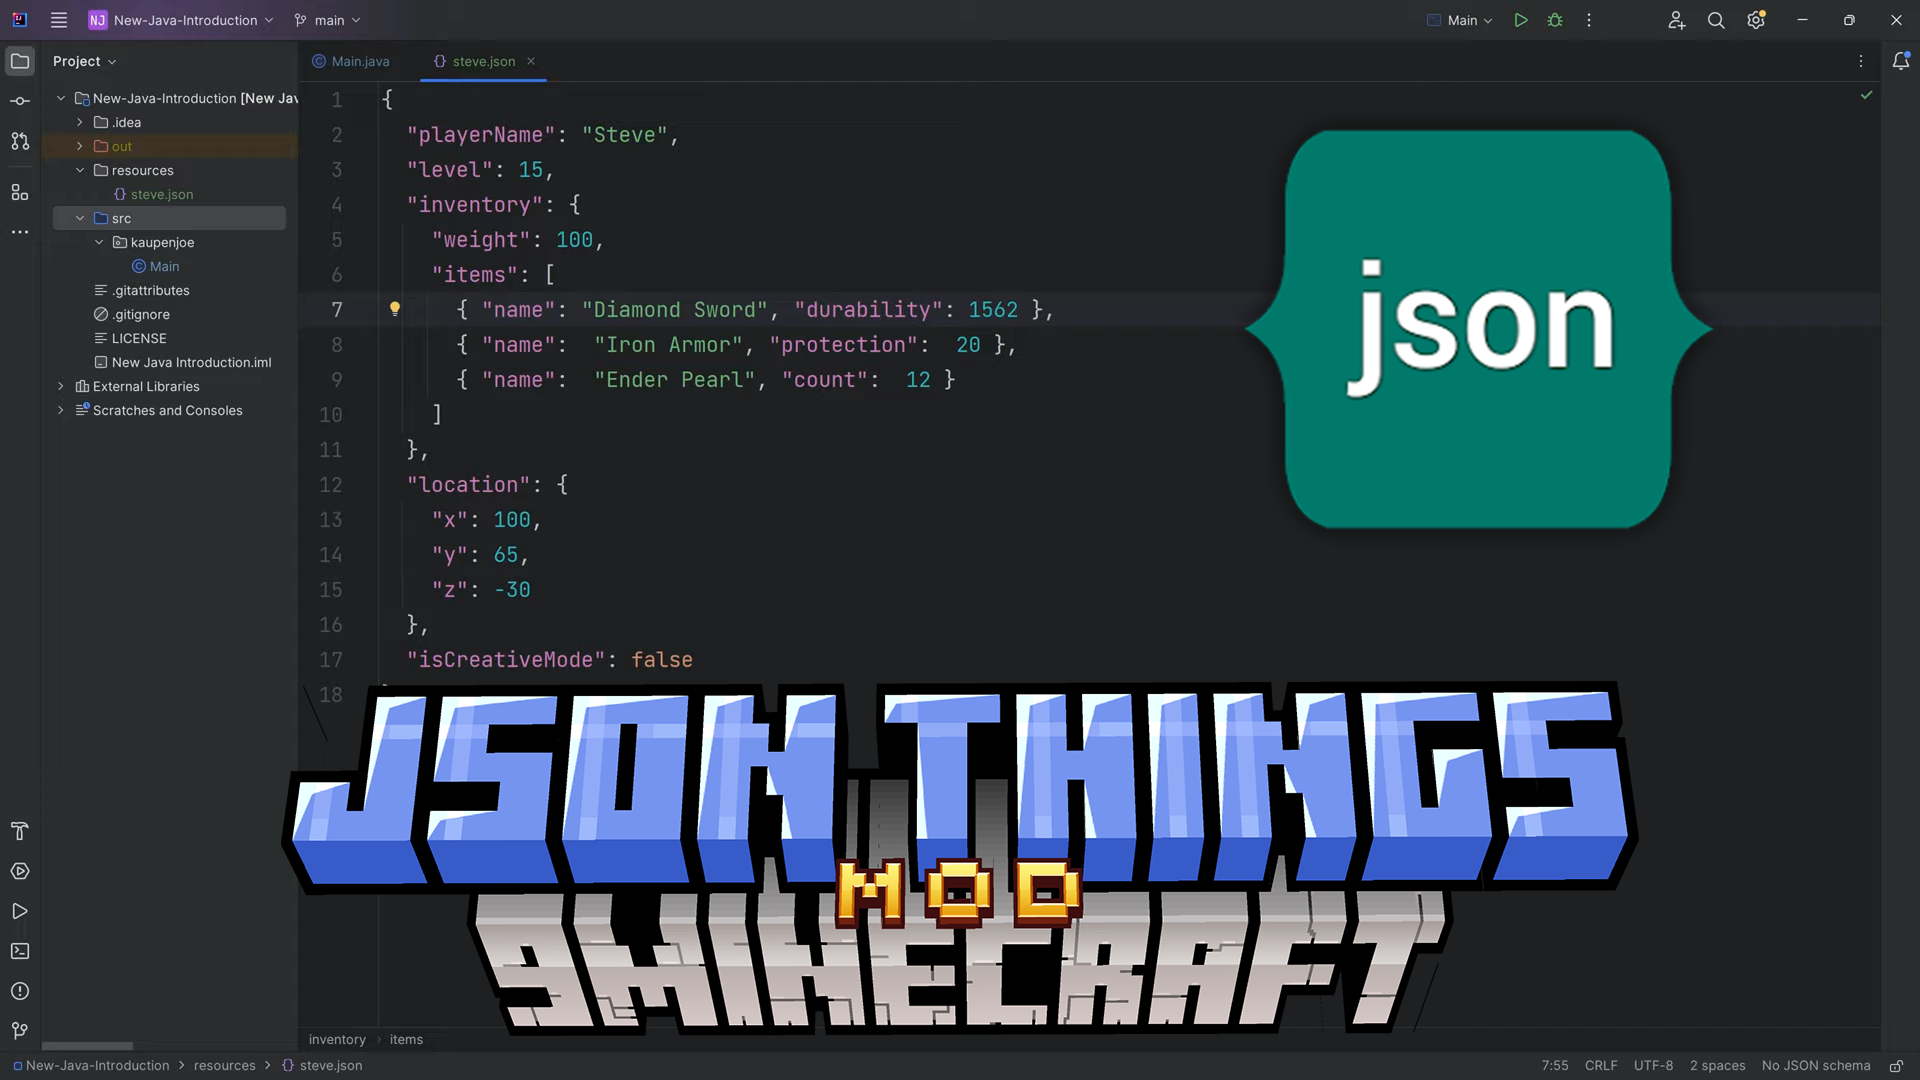
Task: Collapse the New-Java-Introduction root node
Action: [61, 98]
